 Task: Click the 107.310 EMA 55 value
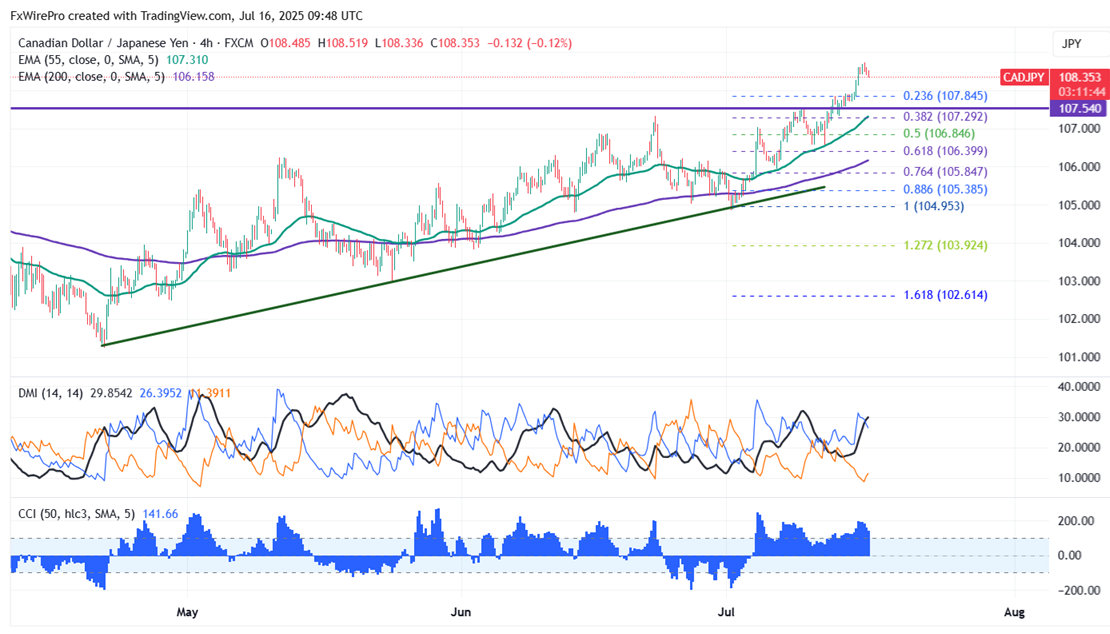point(188,60)
